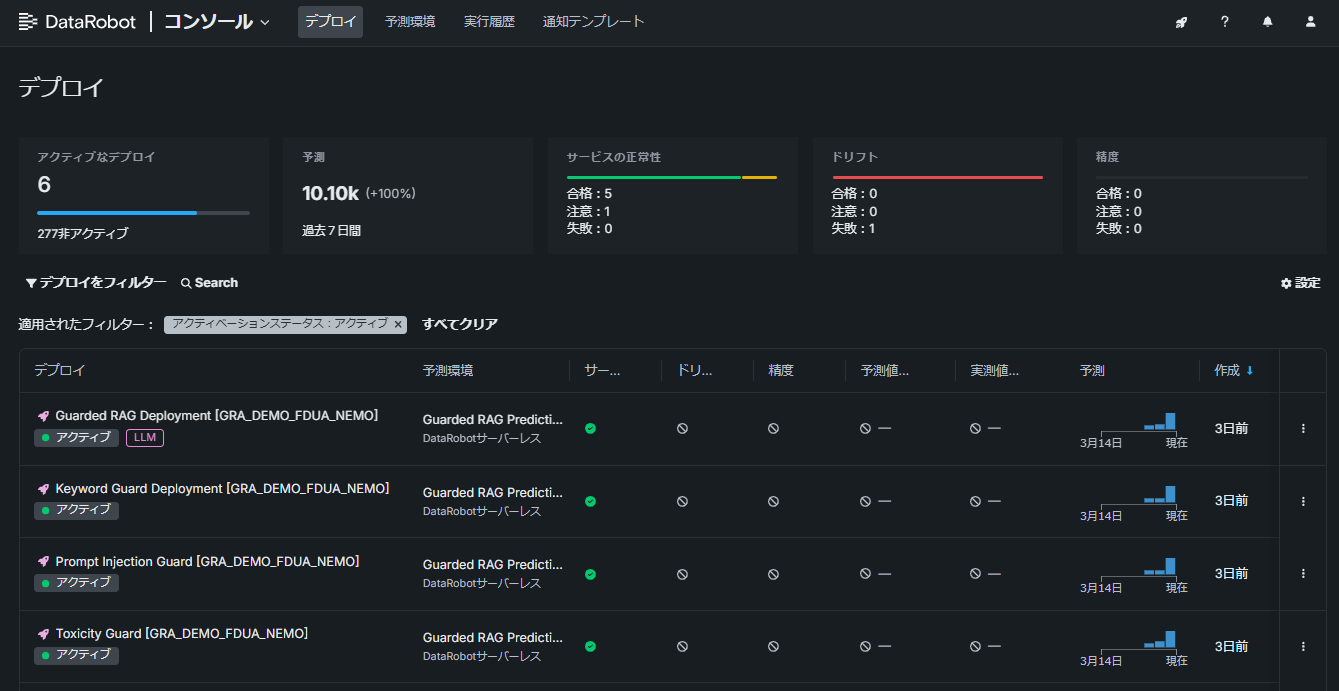Click service health check icon for Guarded RAG Deployment
This screenshot has width=1339, height=691.
coord(590,428)
